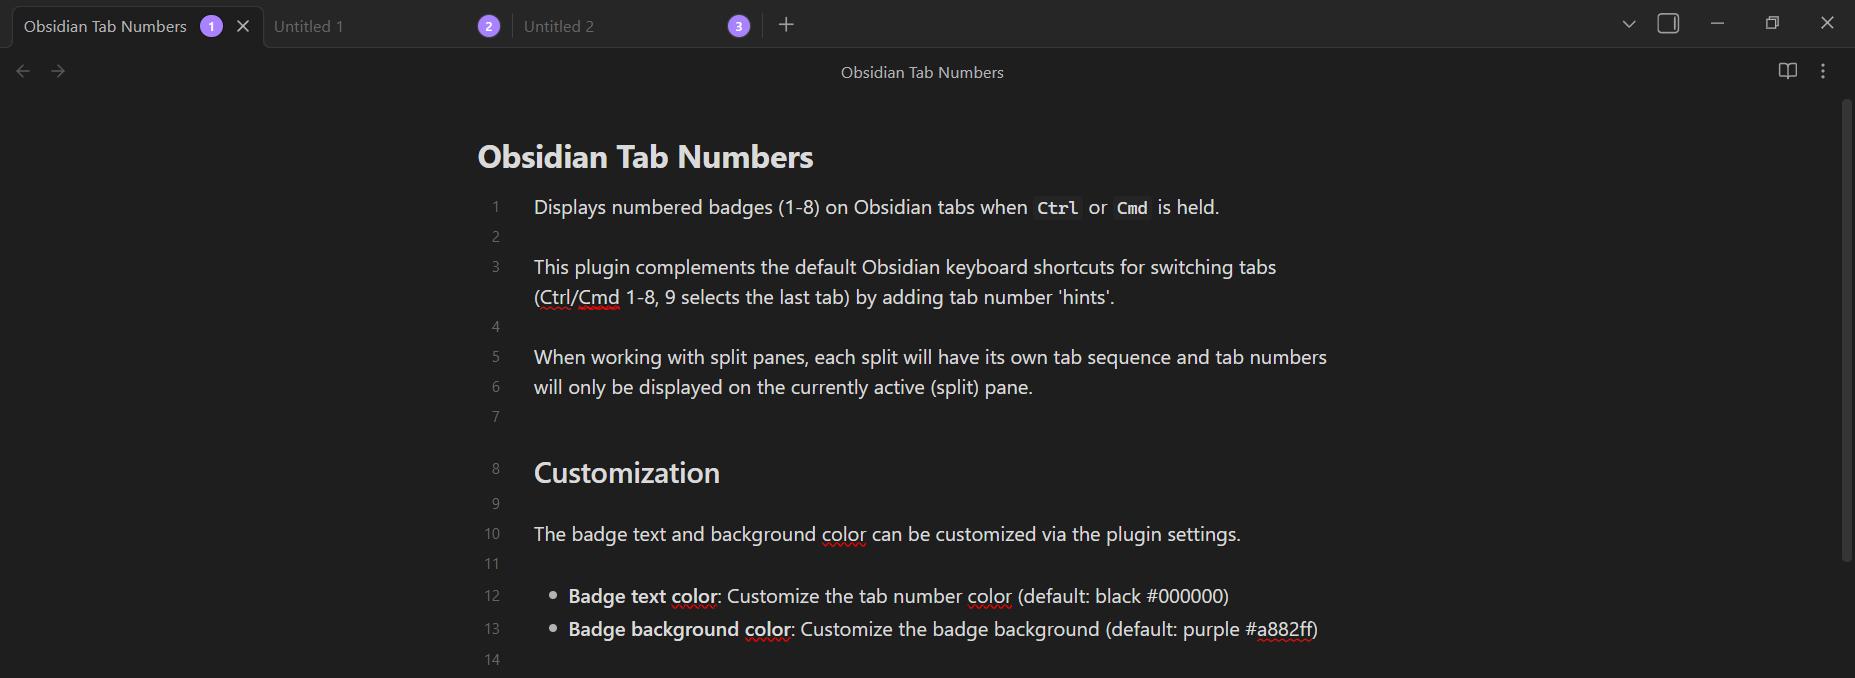Image resolution: width=1855 pixels, height=678 pixels.
Task: Click the purple badge 1 on active tab
Action: pos(211,26)
